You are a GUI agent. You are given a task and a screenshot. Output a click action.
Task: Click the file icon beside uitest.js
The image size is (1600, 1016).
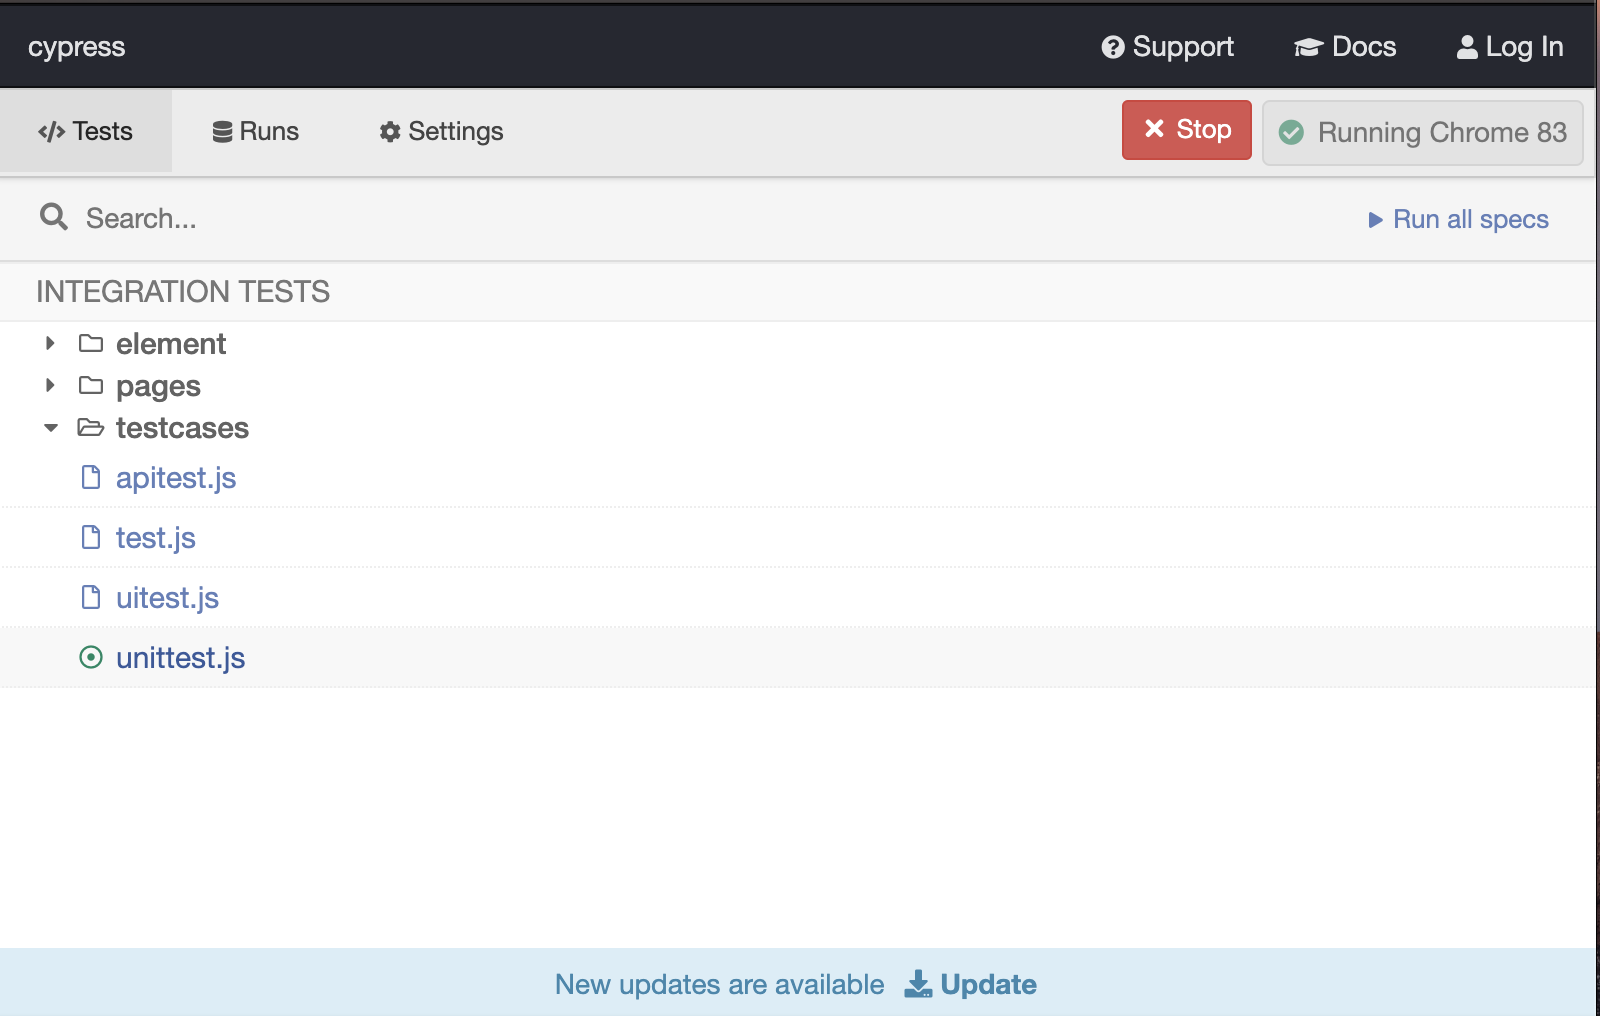click(x=91, y=597)
